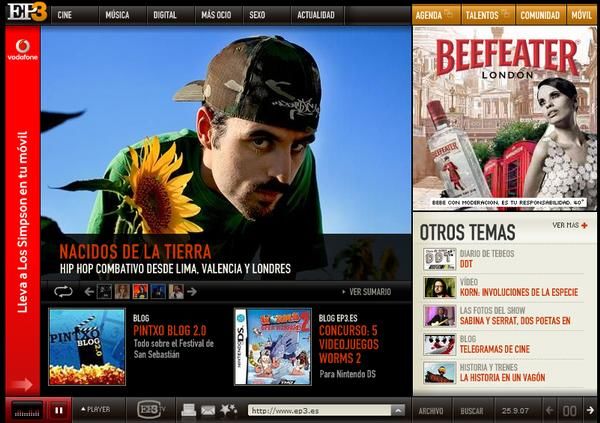Go to next slide arrow in carousel
Image resolution: width=600 pixels, height=423 pixels.
tap(192, 292)
